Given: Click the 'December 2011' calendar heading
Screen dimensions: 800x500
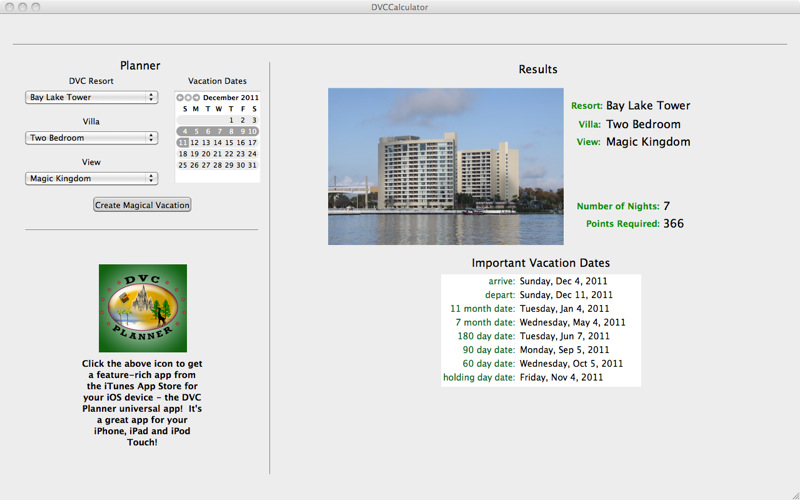Looking at the screenshot, I should point(231,97).
